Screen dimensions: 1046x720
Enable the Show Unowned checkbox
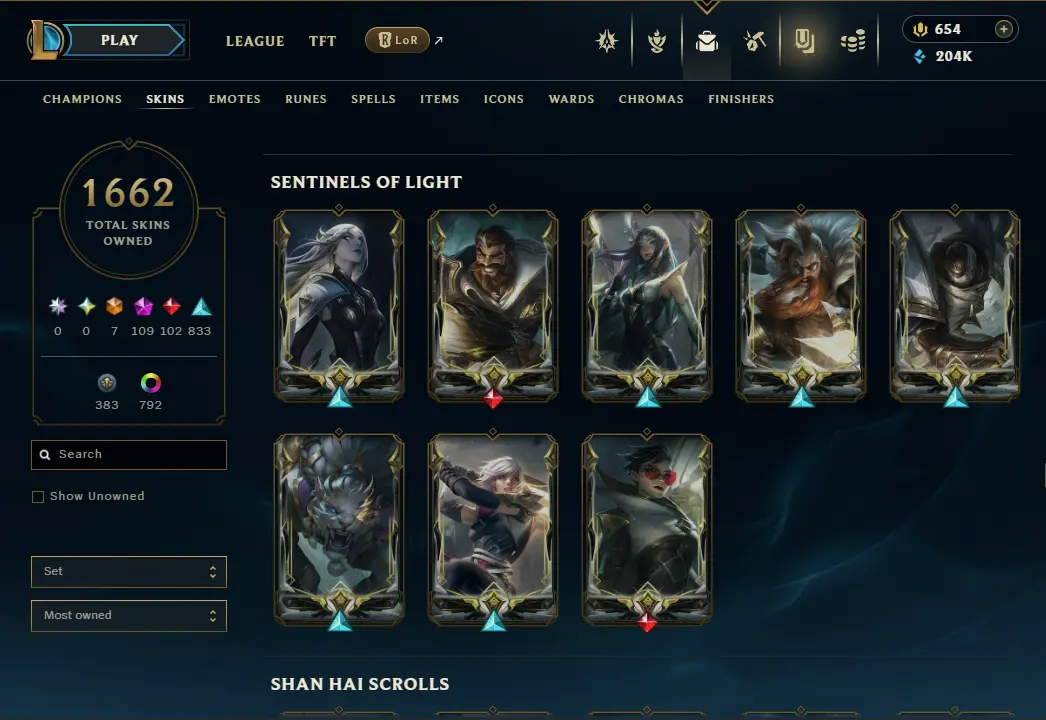point(38,496)
